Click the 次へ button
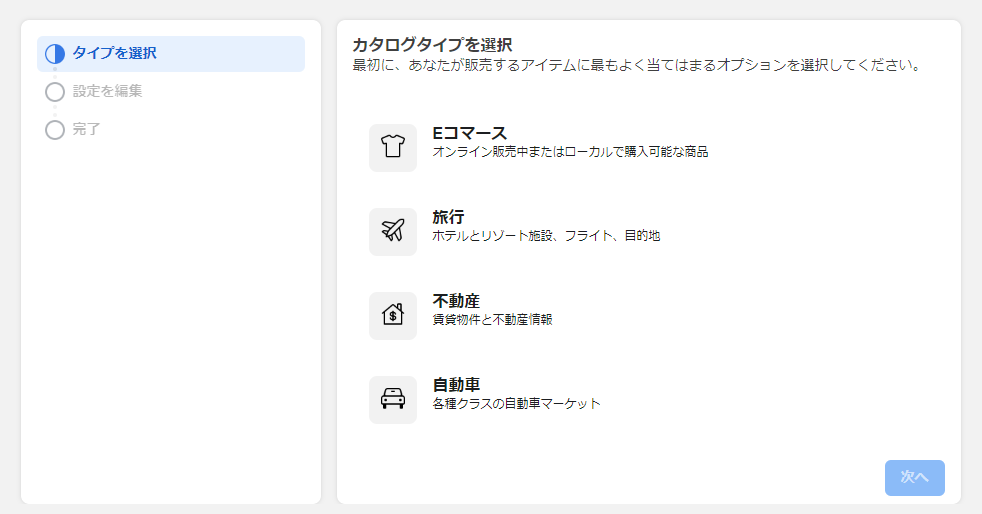Screen dimensions: 982x514 [x=914, y=478]
